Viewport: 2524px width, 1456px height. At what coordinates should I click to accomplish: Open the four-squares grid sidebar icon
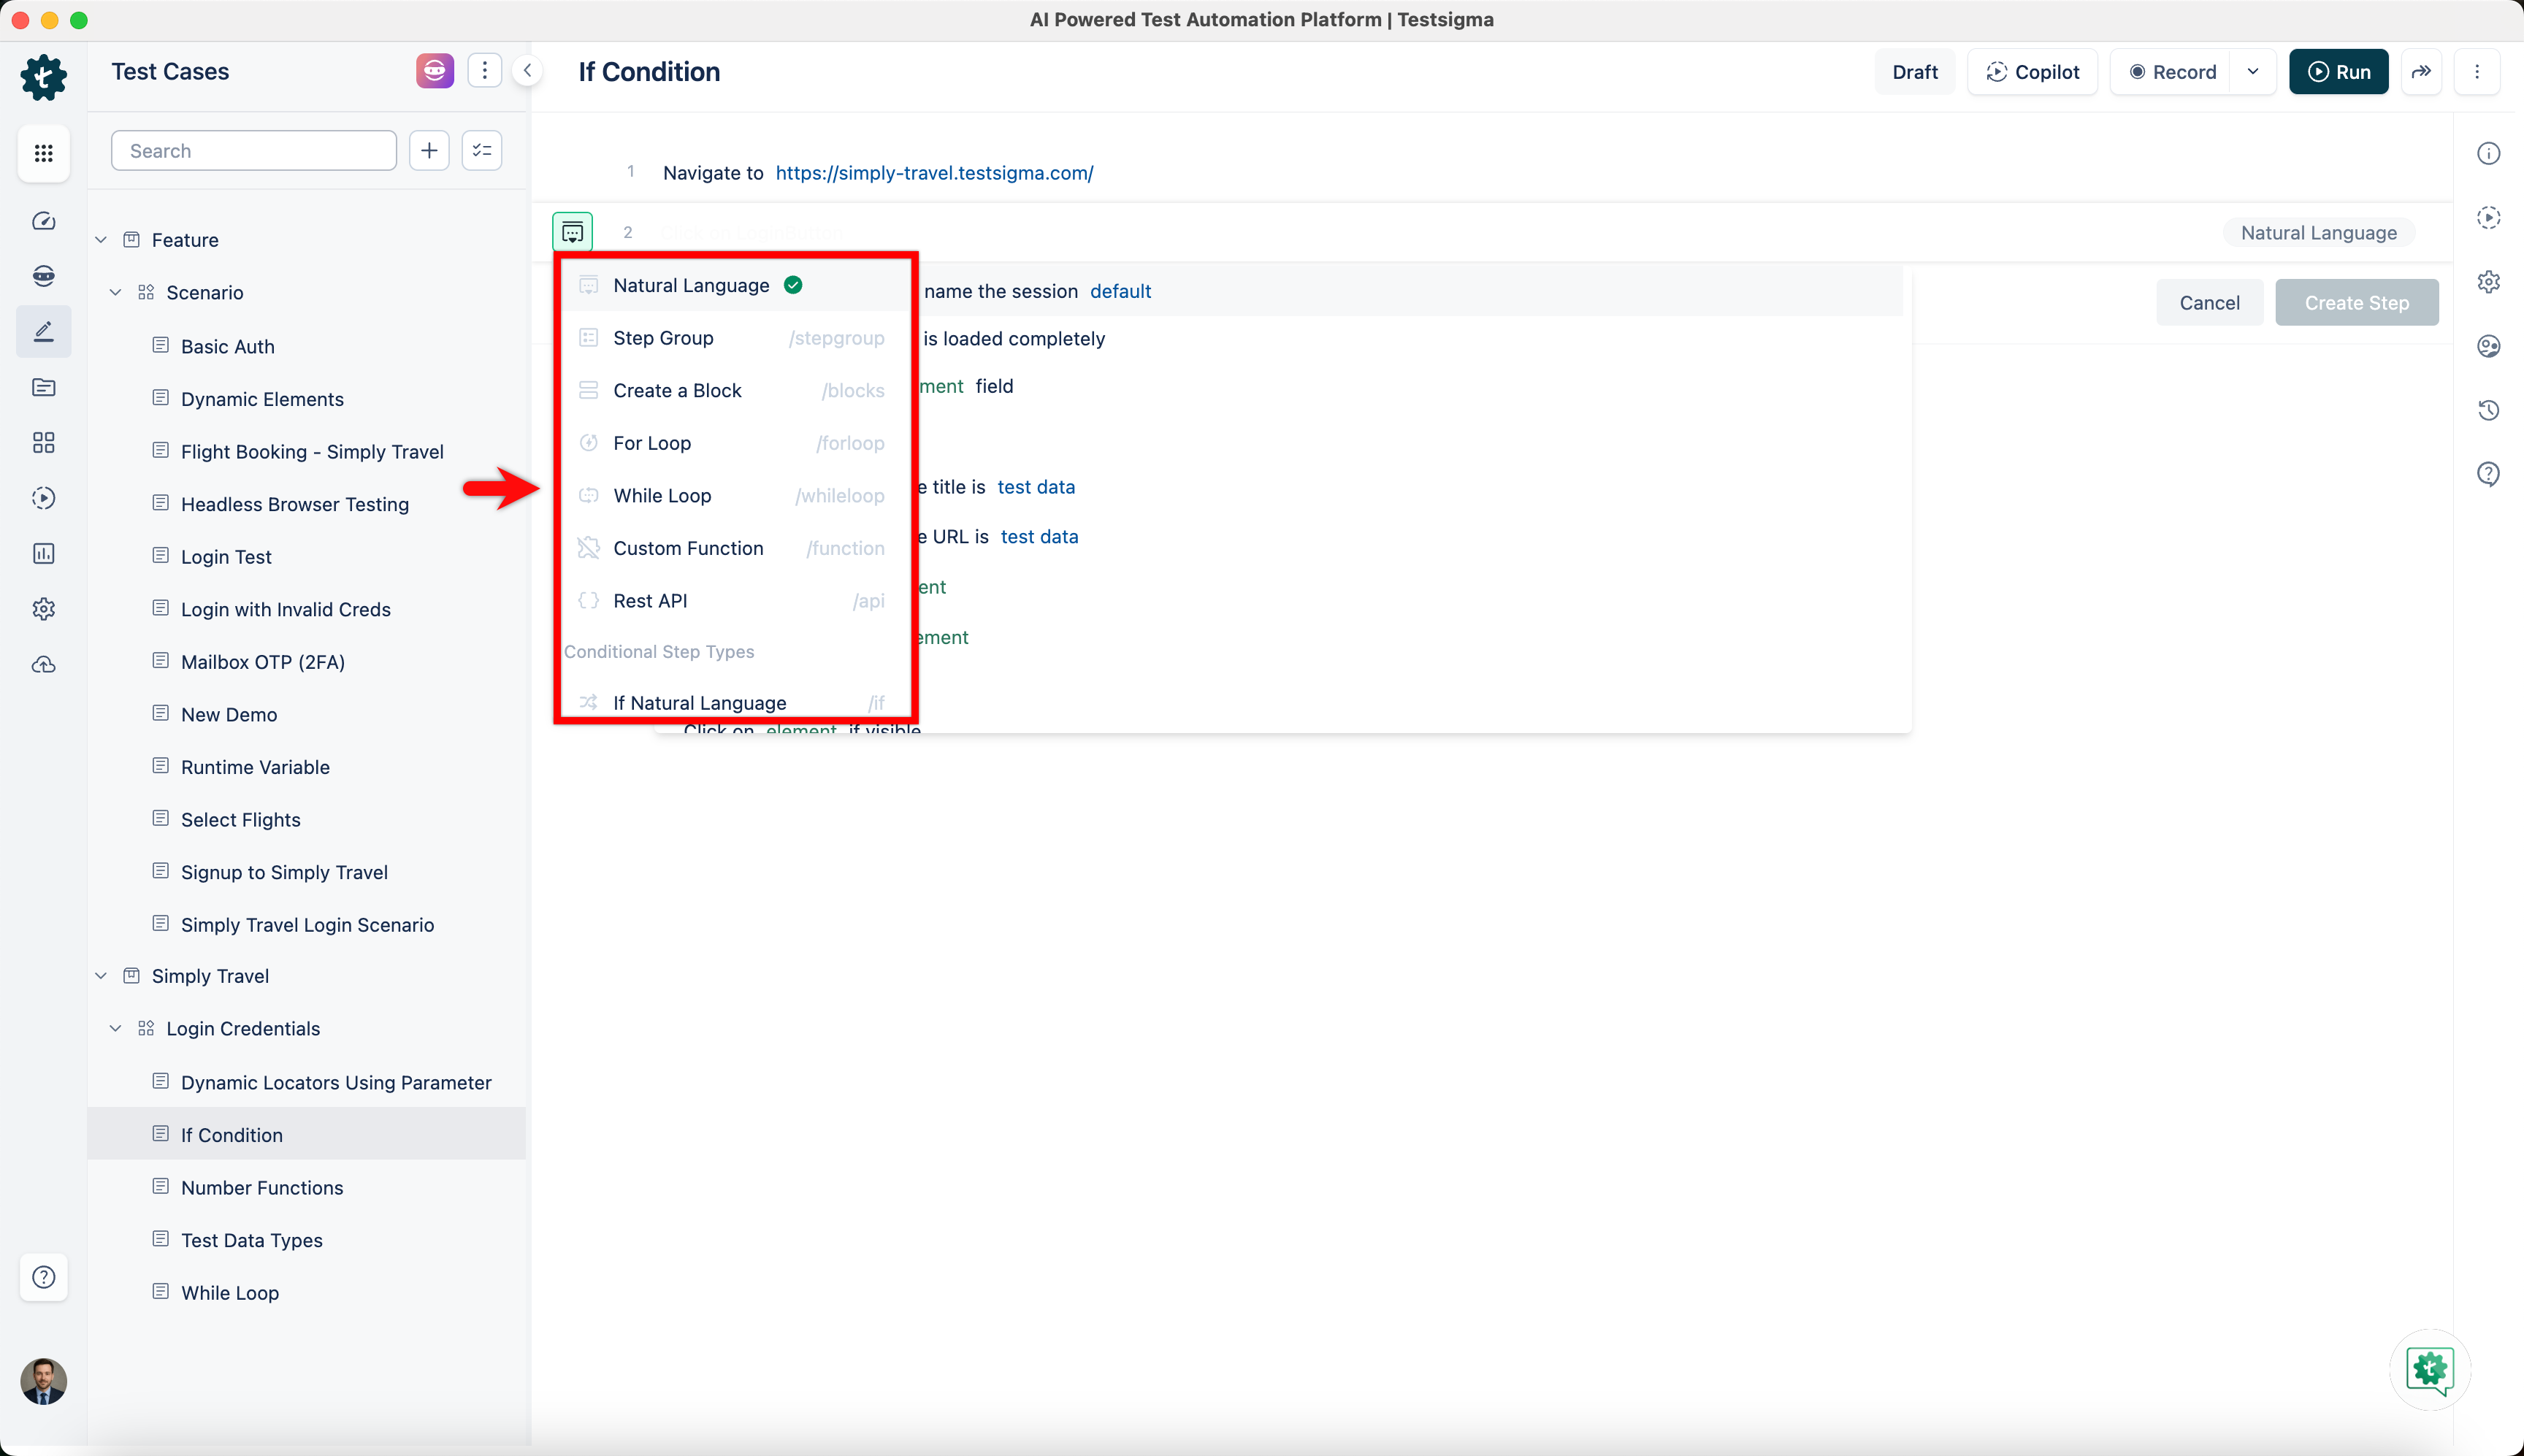pyautogui.click(x=43, y=442)
